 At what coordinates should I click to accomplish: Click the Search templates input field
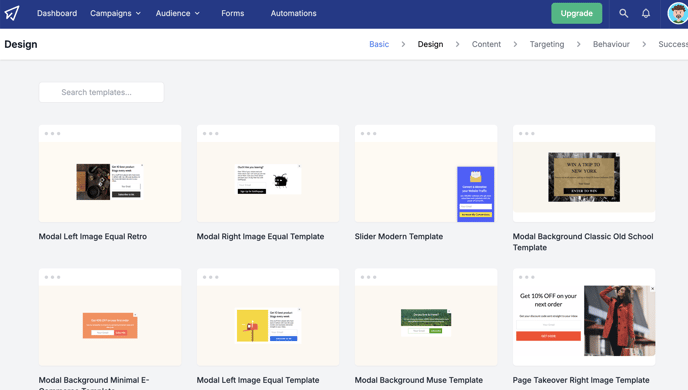(x=101, y=92)
